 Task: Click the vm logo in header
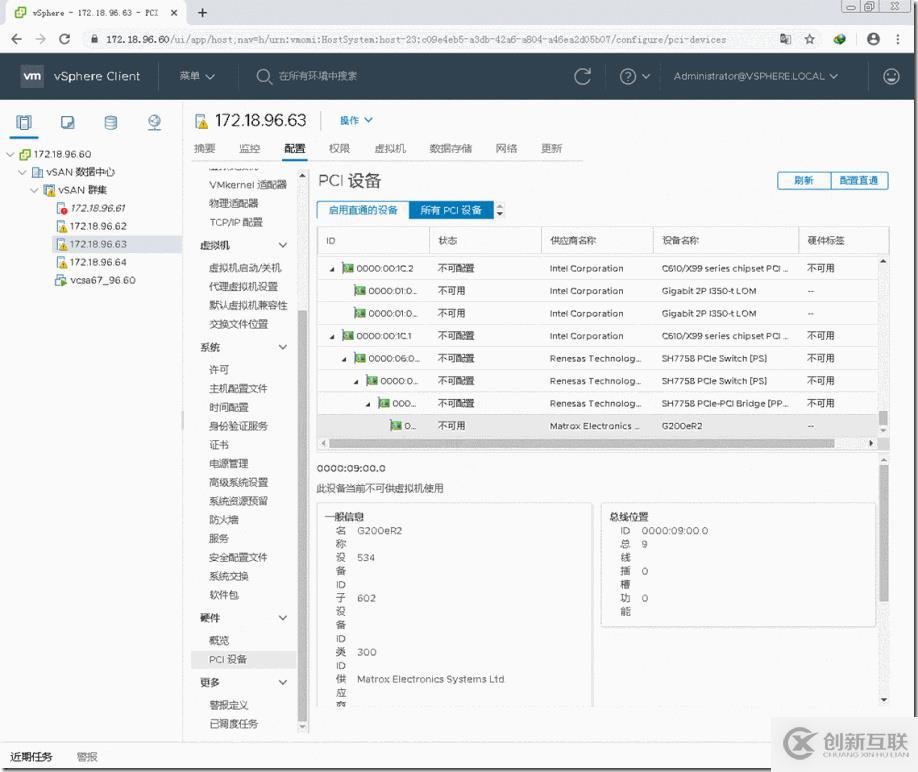point(32,76)
